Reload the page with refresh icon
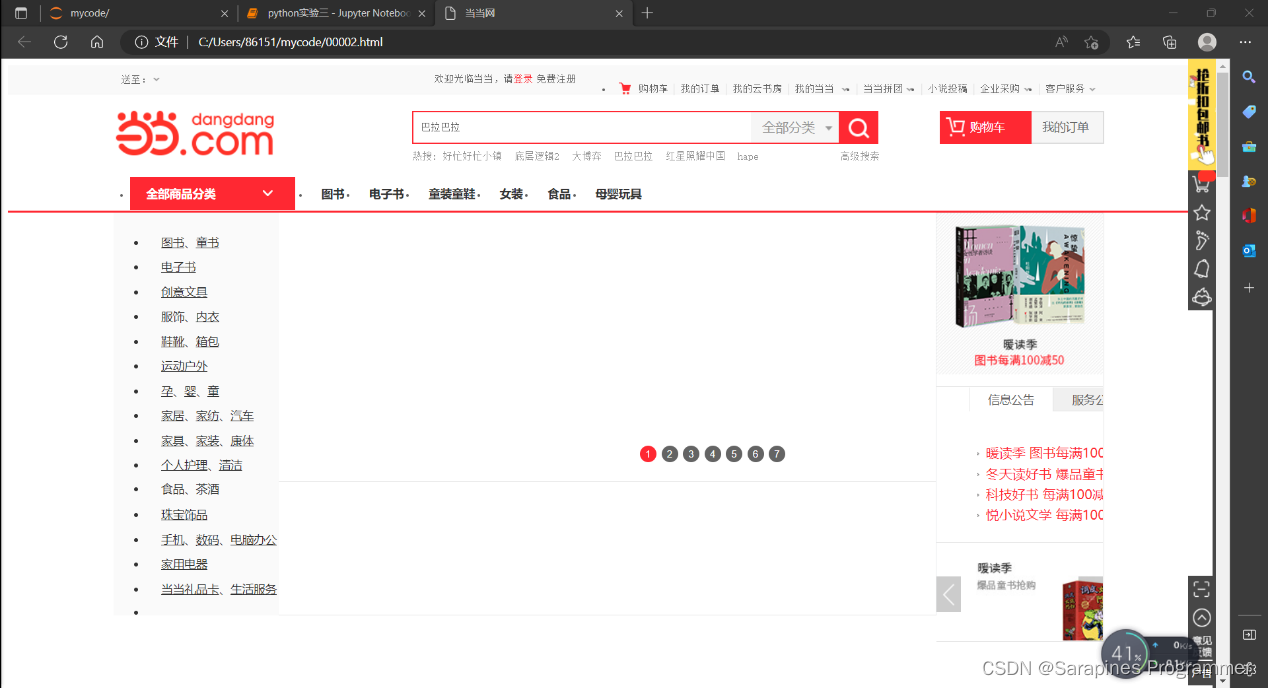 60,42
